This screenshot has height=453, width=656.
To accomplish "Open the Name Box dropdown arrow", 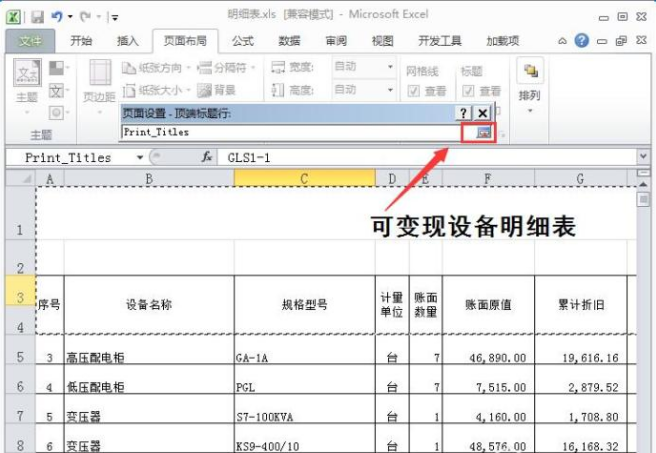I will 140,158.
